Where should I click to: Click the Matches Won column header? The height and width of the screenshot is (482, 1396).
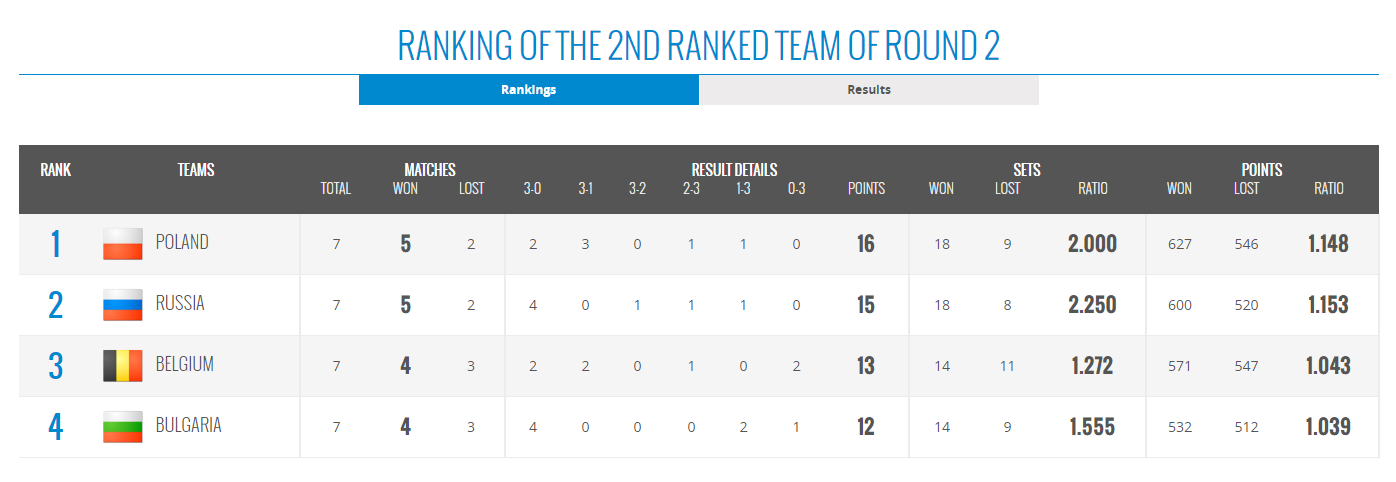tap(405, 188)
